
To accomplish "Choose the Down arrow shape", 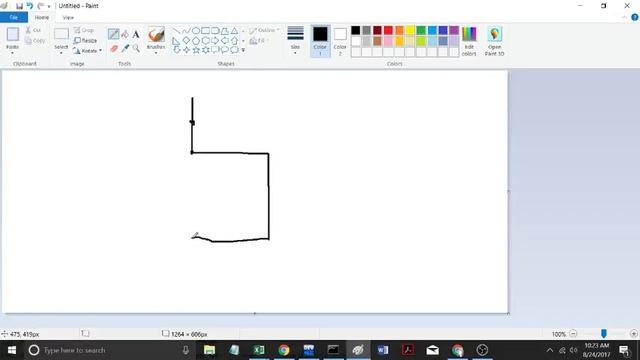I will coord(176,50).
